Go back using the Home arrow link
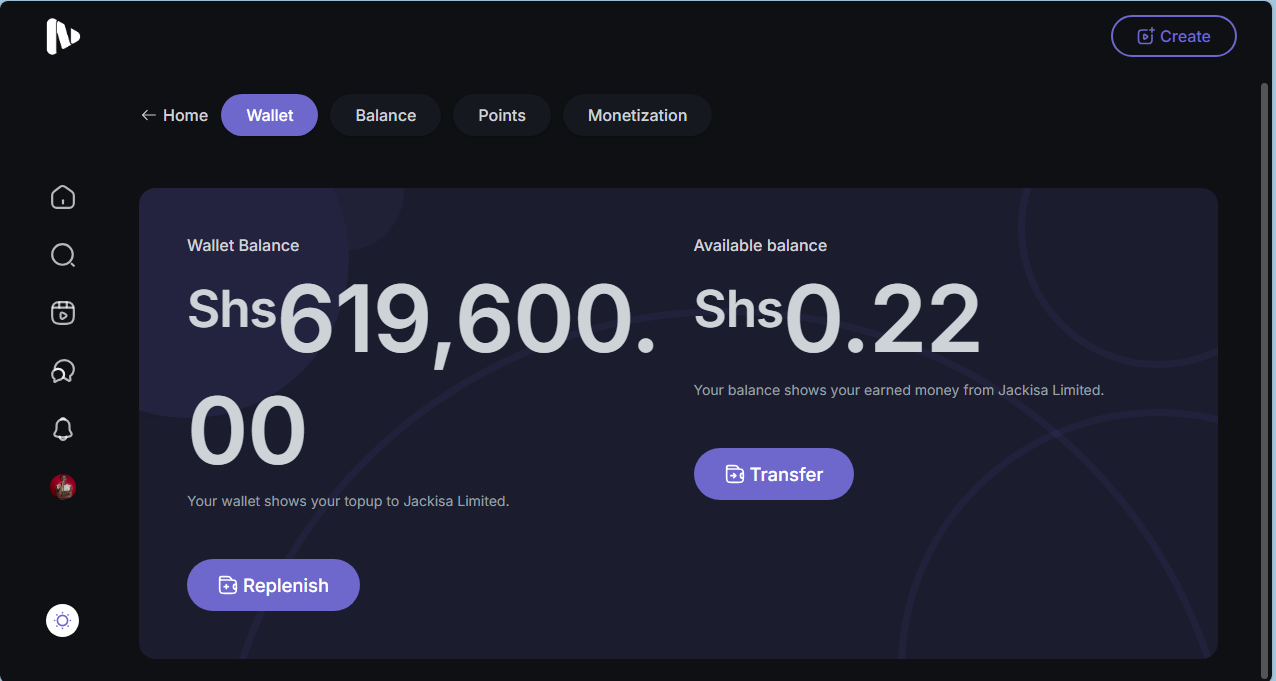Image resolution: width=1276 pixels, height=681 pixels. (x=175, y=115)
